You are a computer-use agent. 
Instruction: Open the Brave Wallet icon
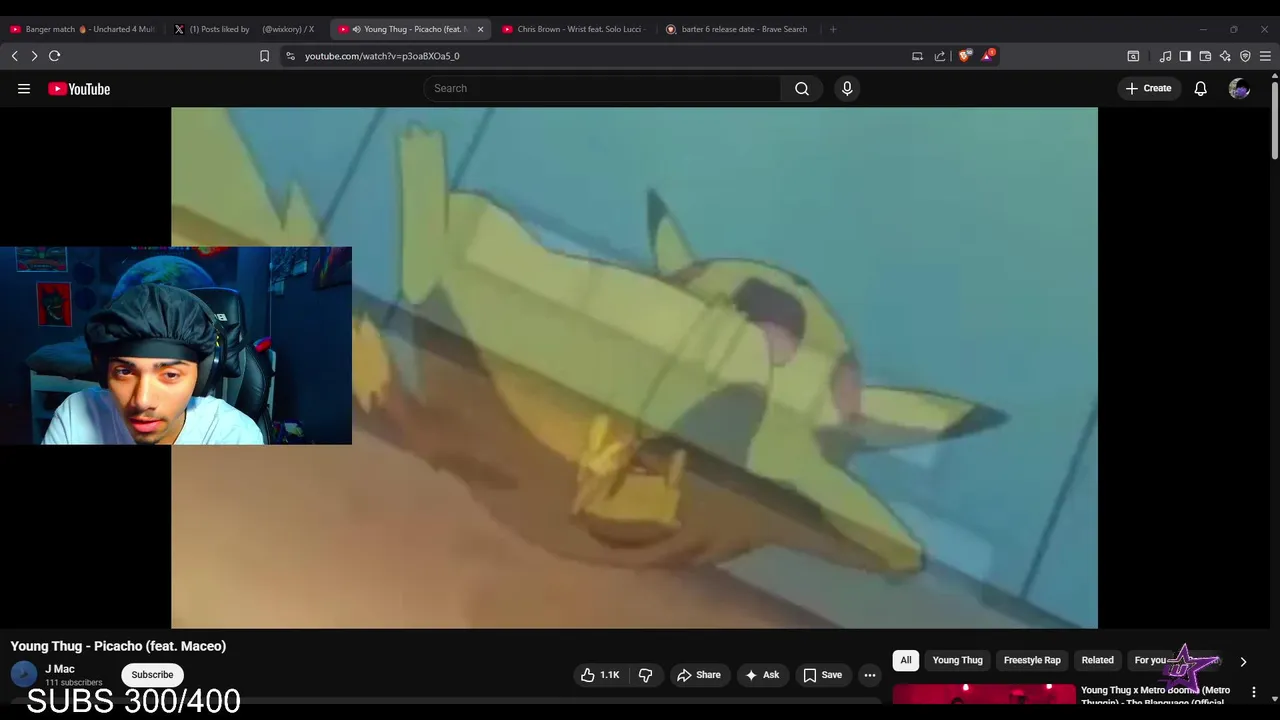click(x=1205, y=56)
